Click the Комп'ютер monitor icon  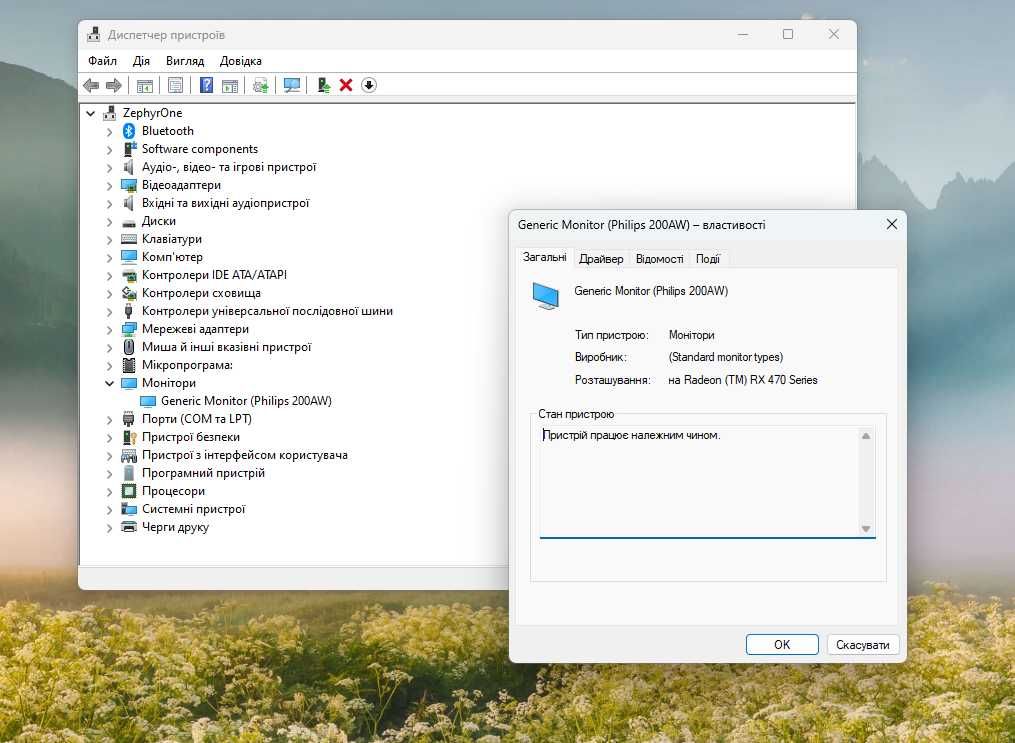click(x=129, y=257)
